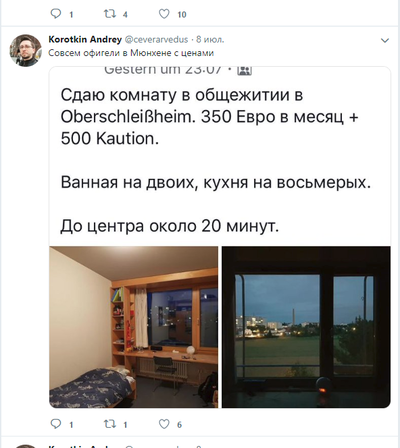
Task: Open the 8 июл. tweet timestamp
Action: pos(210,40)
